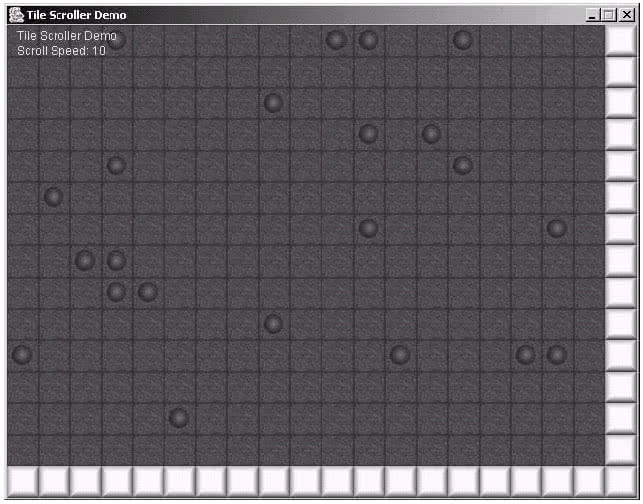The height and width of the screenshot is (504, 643).
Task: Click the 'Tile Scroller Demo' overlay text in canvas
Action: pos(67,36)
